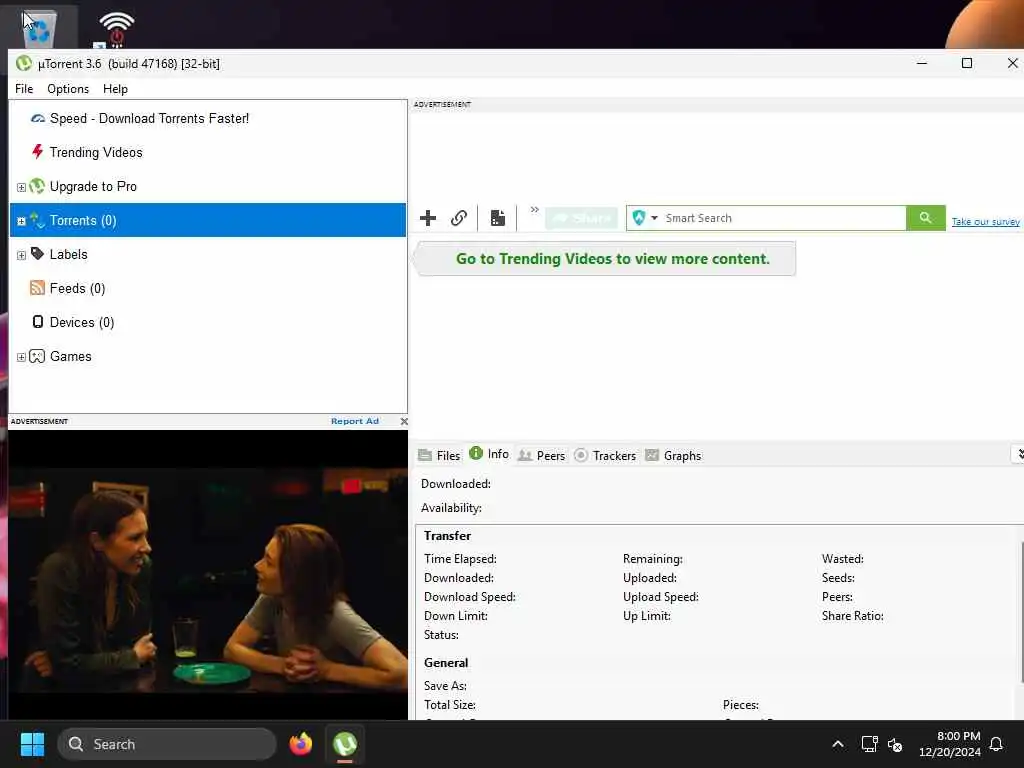Select Feeds (0) in the sidebar

(77, 289)
